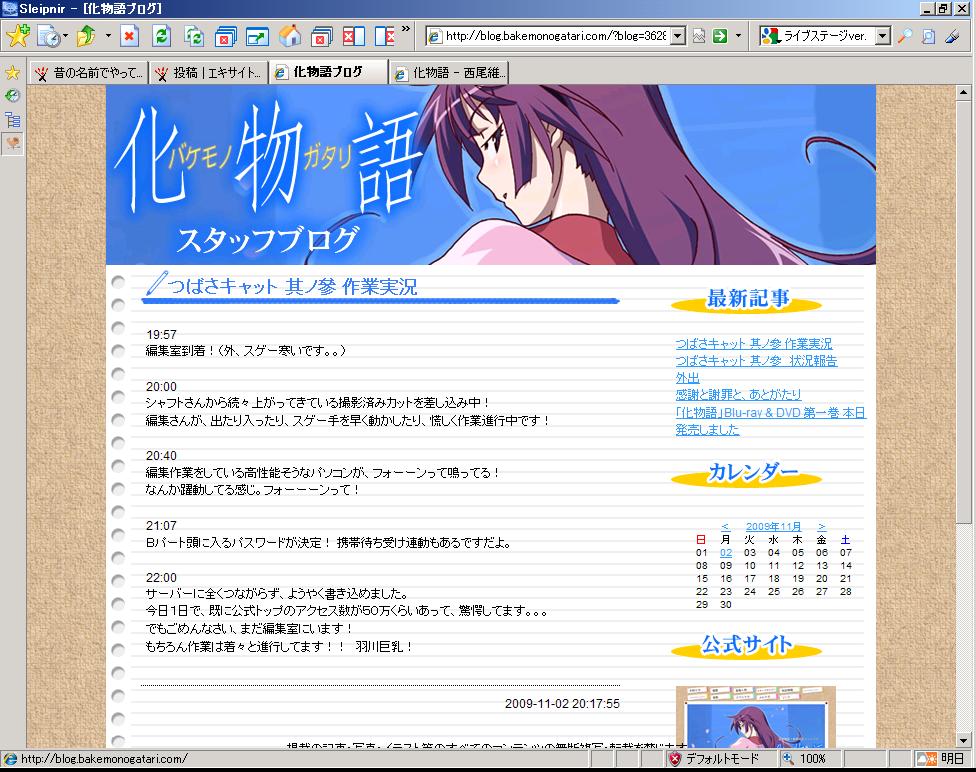Viewport: 976px width, 772px height.
Task: Click the find-in-page icon
Action: pyautogui.click(x=928, y=36)
